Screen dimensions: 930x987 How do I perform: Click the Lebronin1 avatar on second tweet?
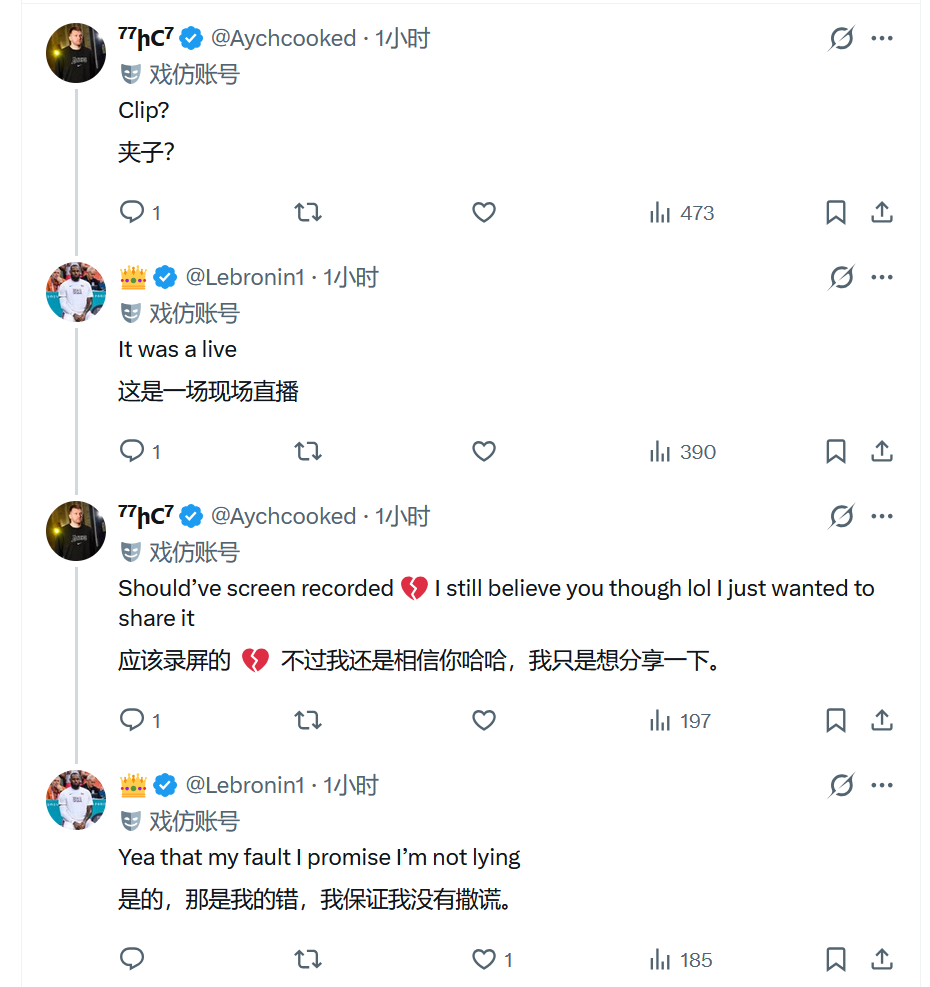tap(76, 292)
